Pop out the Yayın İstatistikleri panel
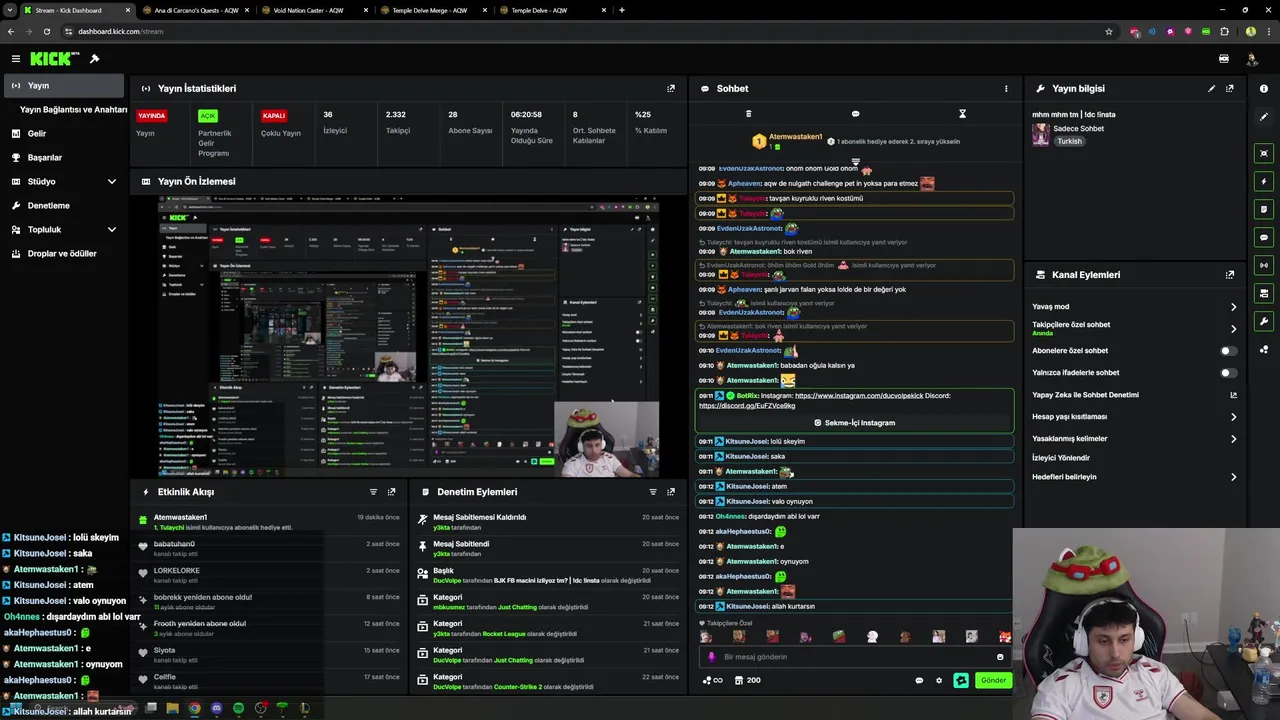 pos(671,88)
